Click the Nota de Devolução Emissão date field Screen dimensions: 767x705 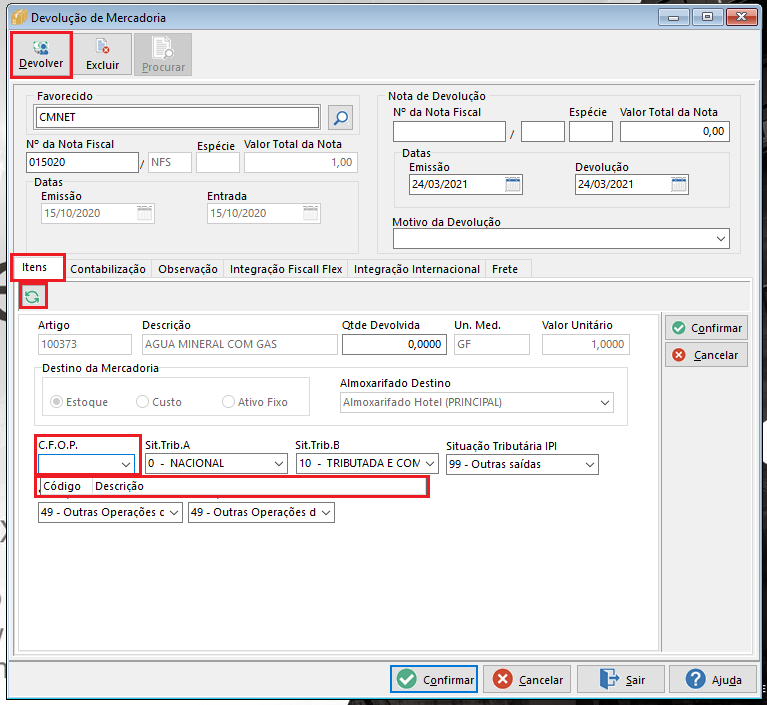tap(466, 184)
